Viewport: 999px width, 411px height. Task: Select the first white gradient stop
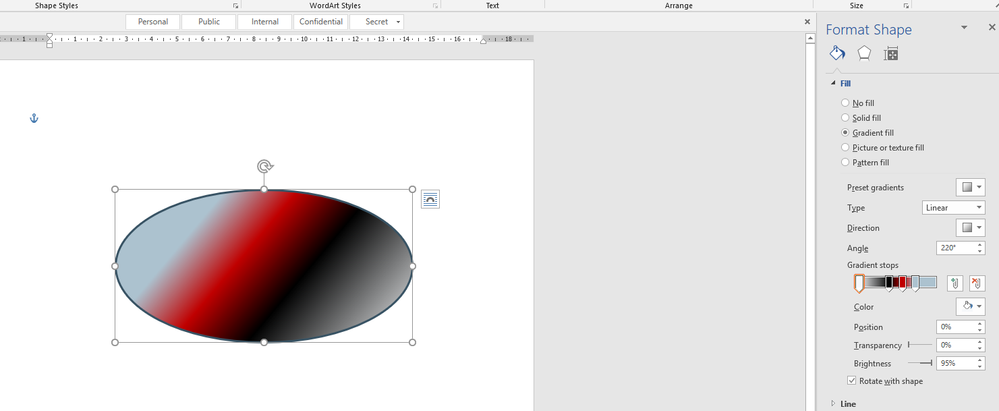tap(859, 284)
